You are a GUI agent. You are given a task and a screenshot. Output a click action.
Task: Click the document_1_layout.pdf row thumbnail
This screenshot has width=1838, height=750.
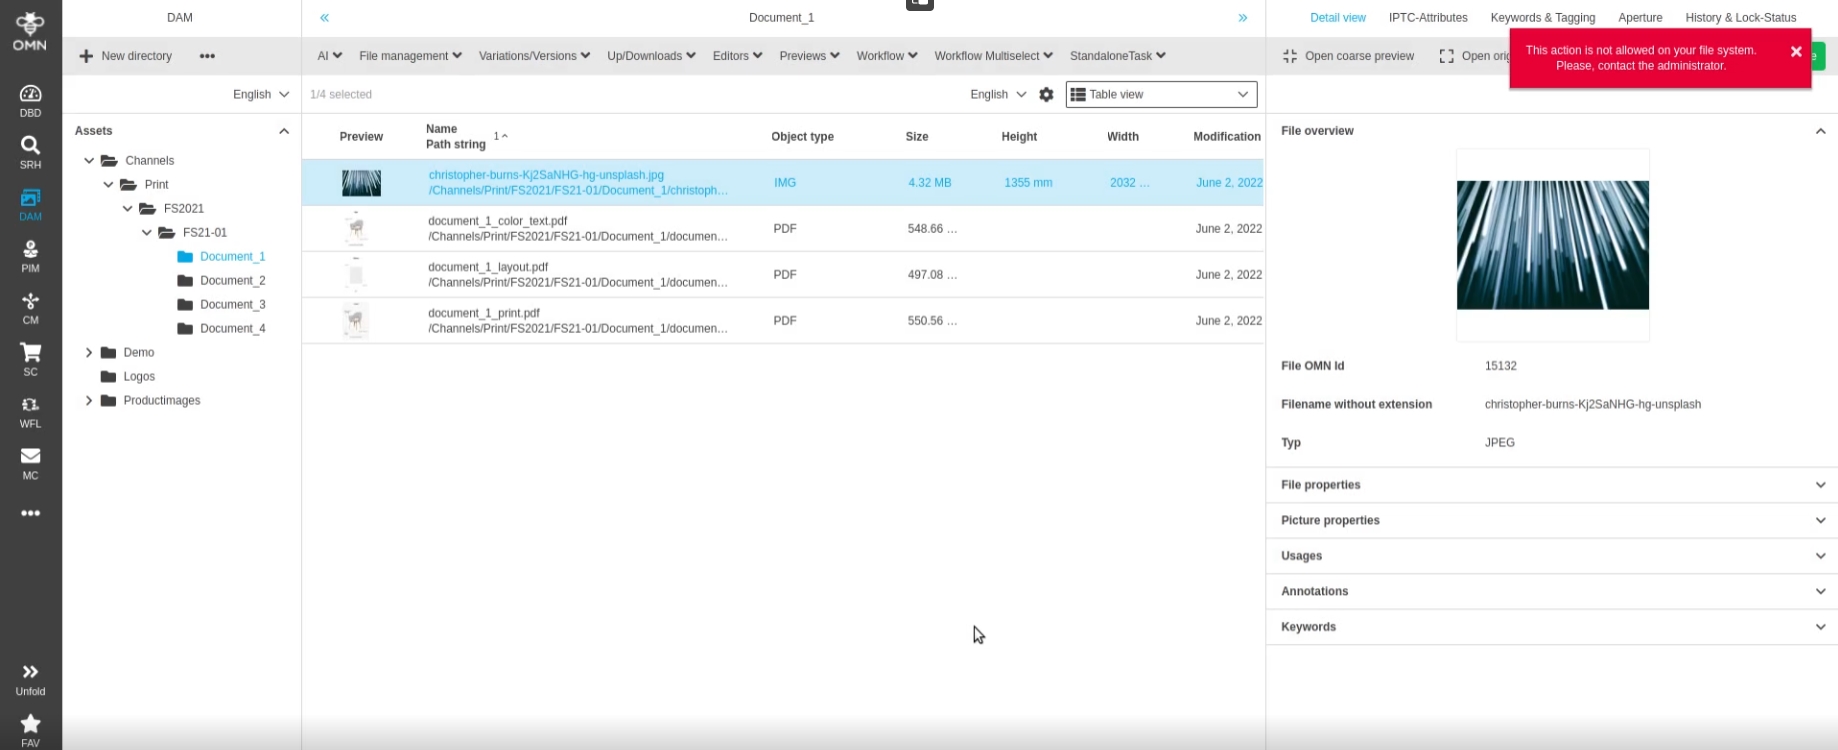356,274
